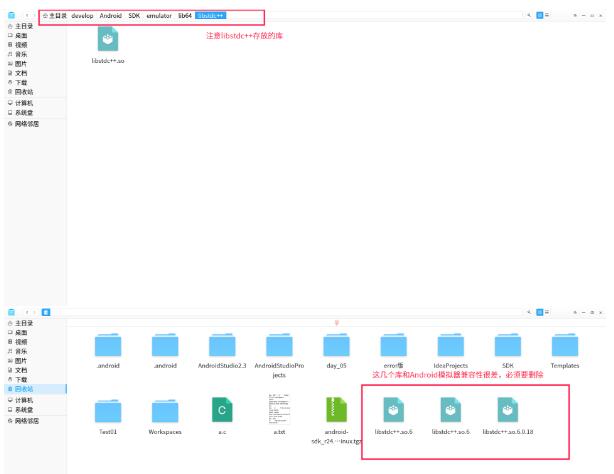Screen dimensions: 614x474
Task: Click develop breadcrumb in top window
Action: pos(82,16)
